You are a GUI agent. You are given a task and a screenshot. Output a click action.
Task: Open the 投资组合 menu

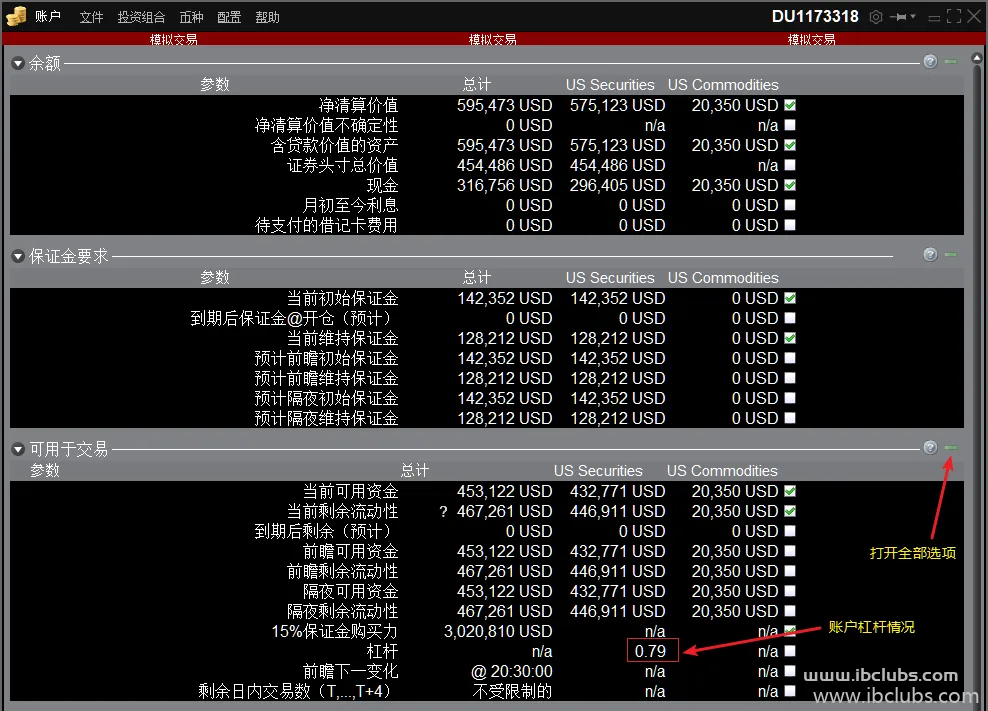click(141, 17)
